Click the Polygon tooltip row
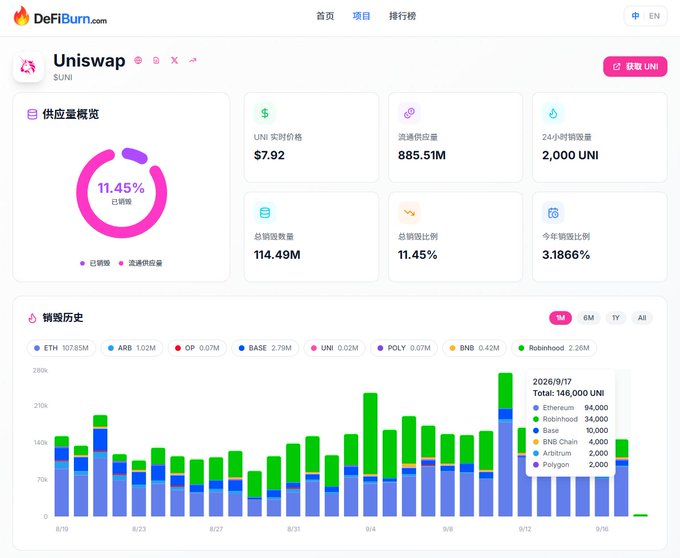Image resolution: width=680 pixels, height=558 pixels. tap(570, 464)
